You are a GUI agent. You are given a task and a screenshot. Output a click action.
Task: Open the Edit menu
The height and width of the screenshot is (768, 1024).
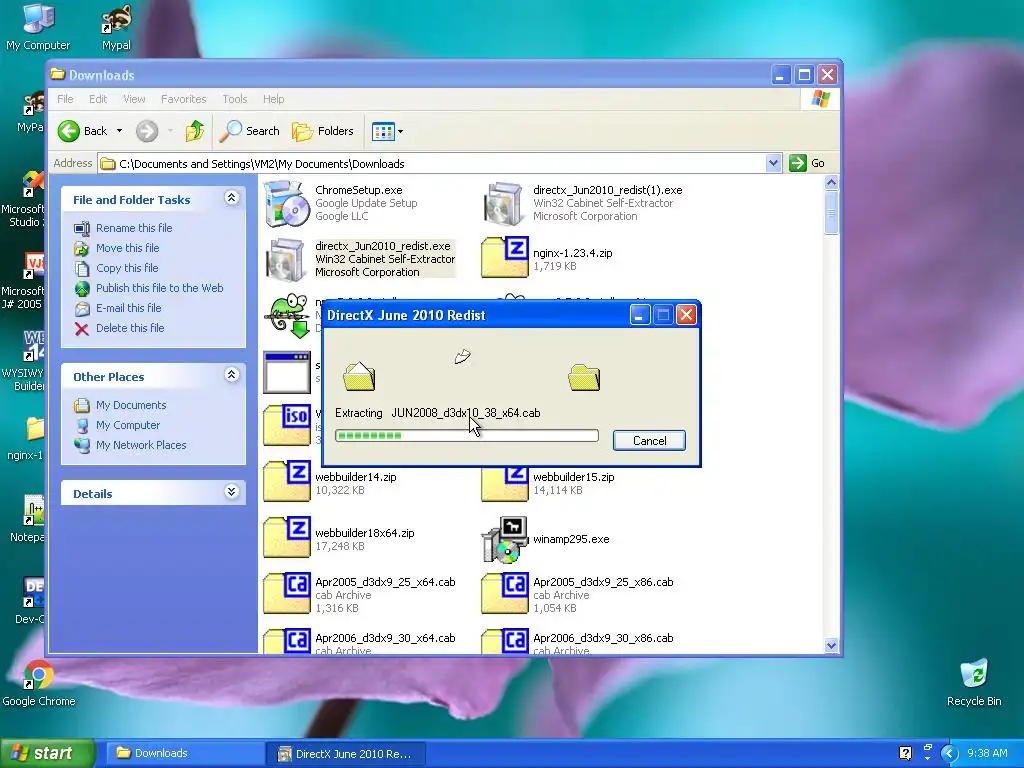coord(98,99)
